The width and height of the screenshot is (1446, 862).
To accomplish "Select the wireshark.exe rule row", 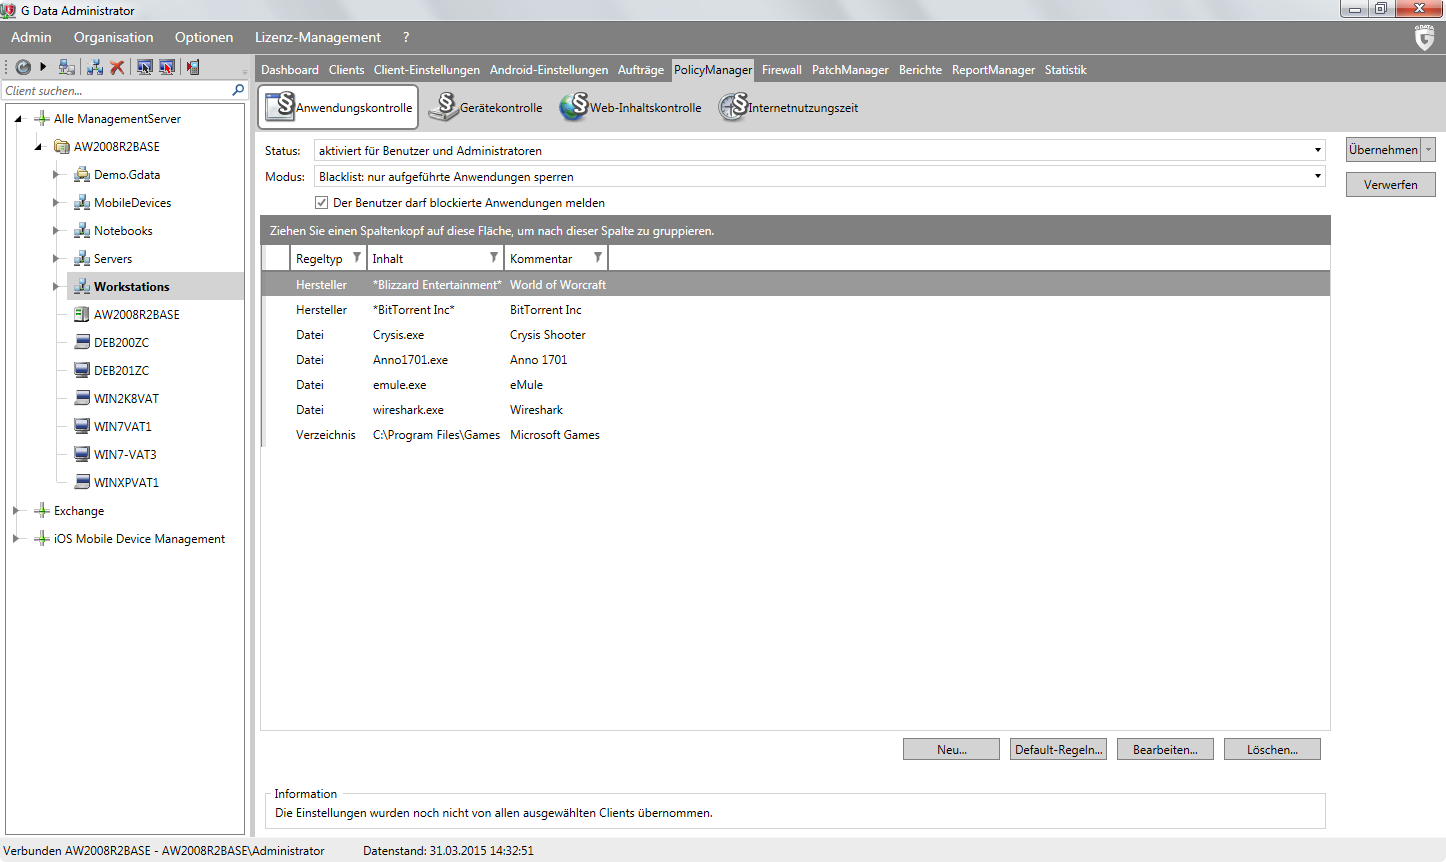I will click(795, 410).
